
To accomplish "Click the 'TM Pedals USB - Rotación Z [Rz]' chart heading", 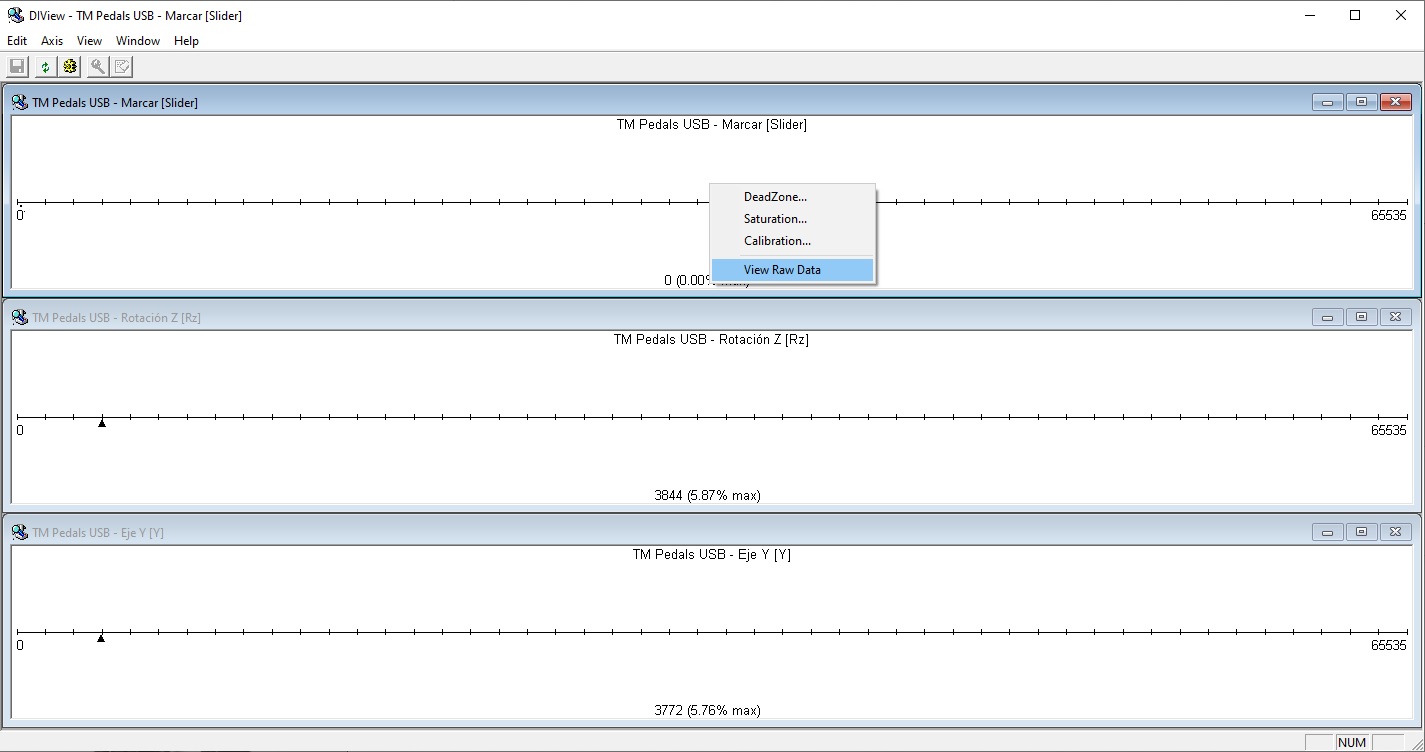I will coord(711,340).
